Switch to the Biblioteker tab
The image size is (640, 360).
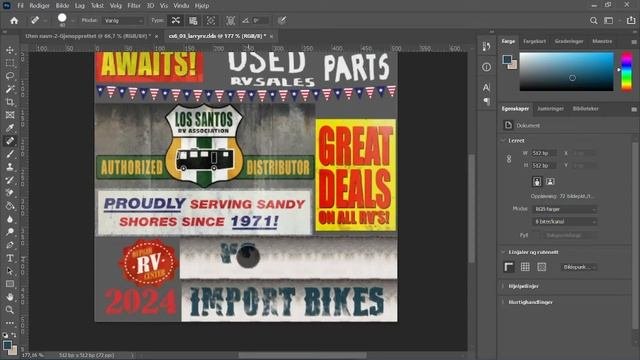pos(585,109)
